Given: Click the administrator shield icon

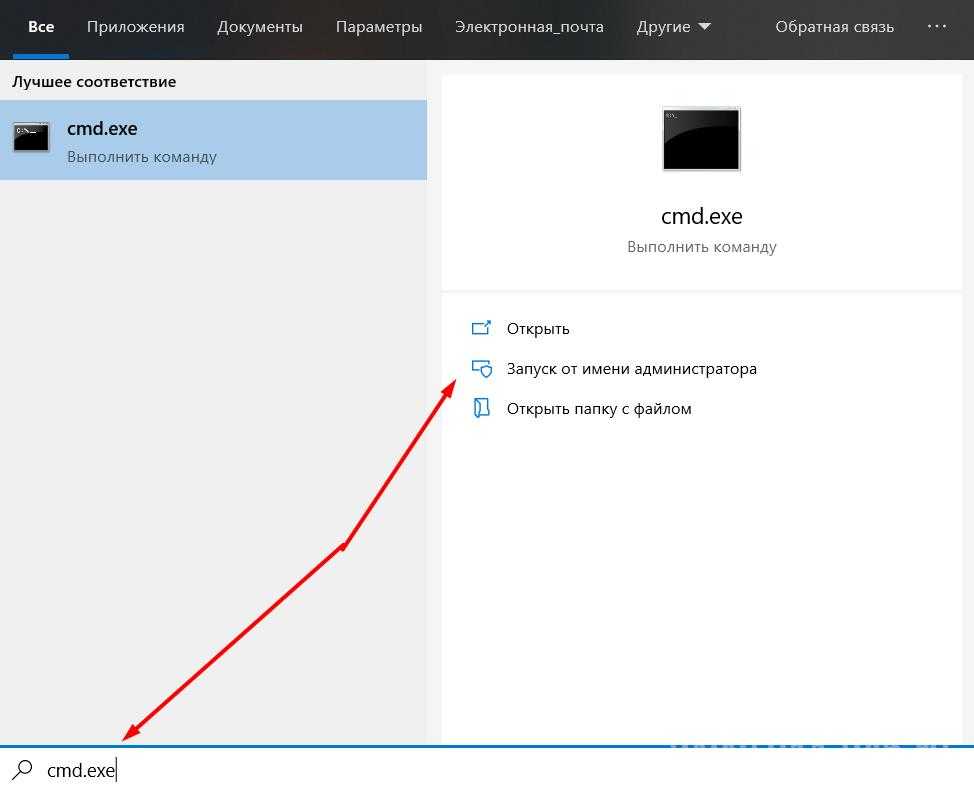Looking at the screenshot, I should (482, 368).
